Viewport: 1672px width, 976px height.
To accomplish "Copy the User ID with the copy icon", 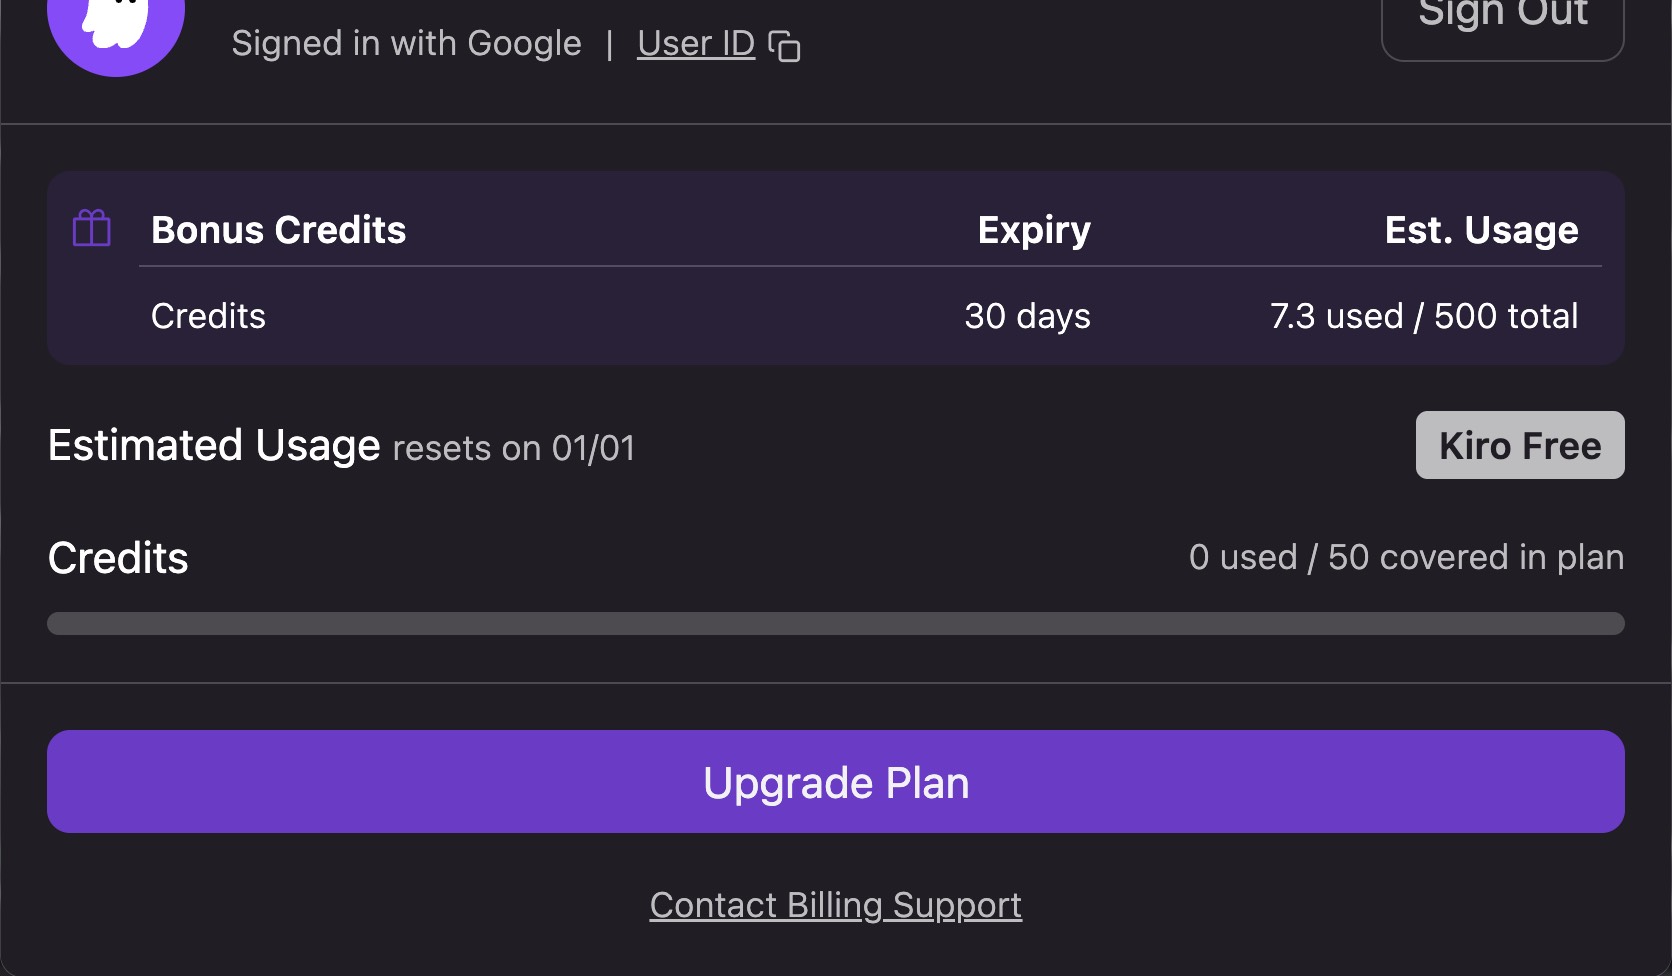I will (x=784, y=46).
